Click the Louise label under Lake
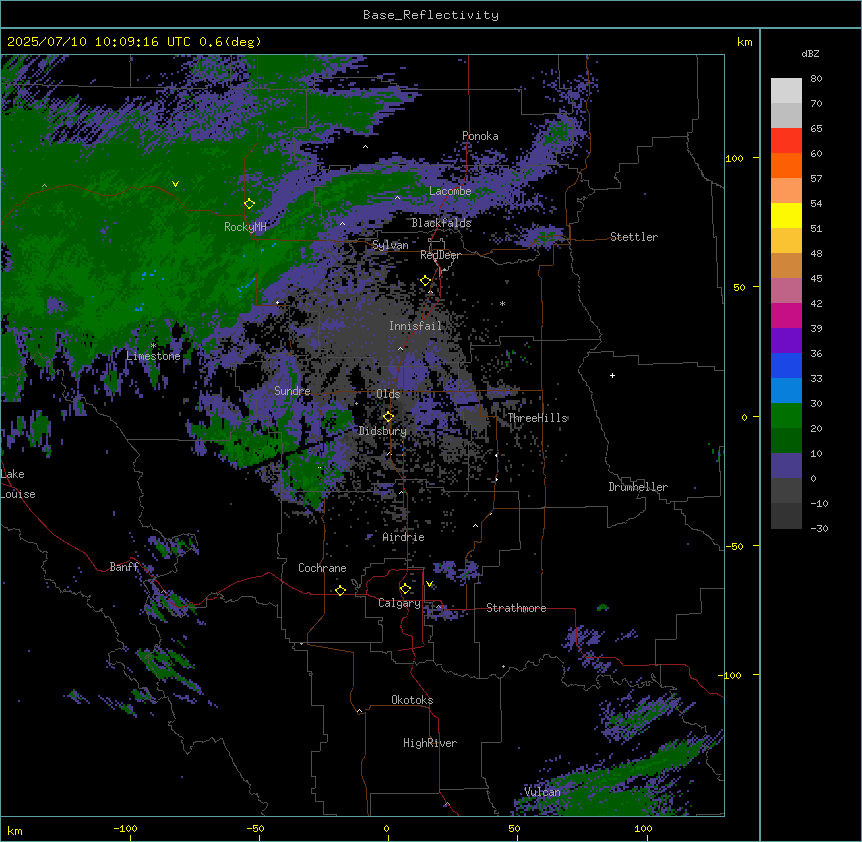 coord(18,495)
